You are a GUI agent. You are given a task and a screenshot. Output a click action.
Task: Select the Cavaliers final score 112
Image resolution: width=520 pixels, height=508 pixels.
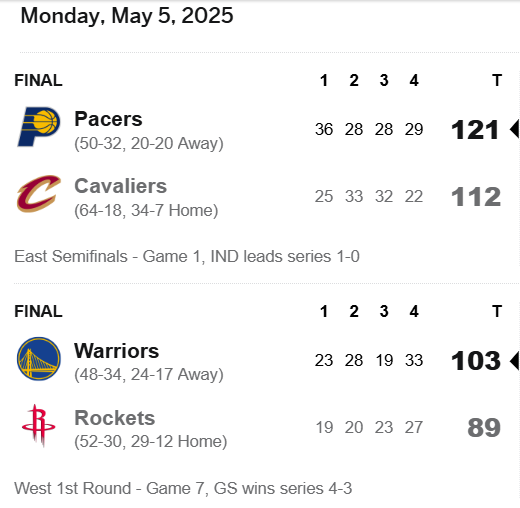point(476,197)
